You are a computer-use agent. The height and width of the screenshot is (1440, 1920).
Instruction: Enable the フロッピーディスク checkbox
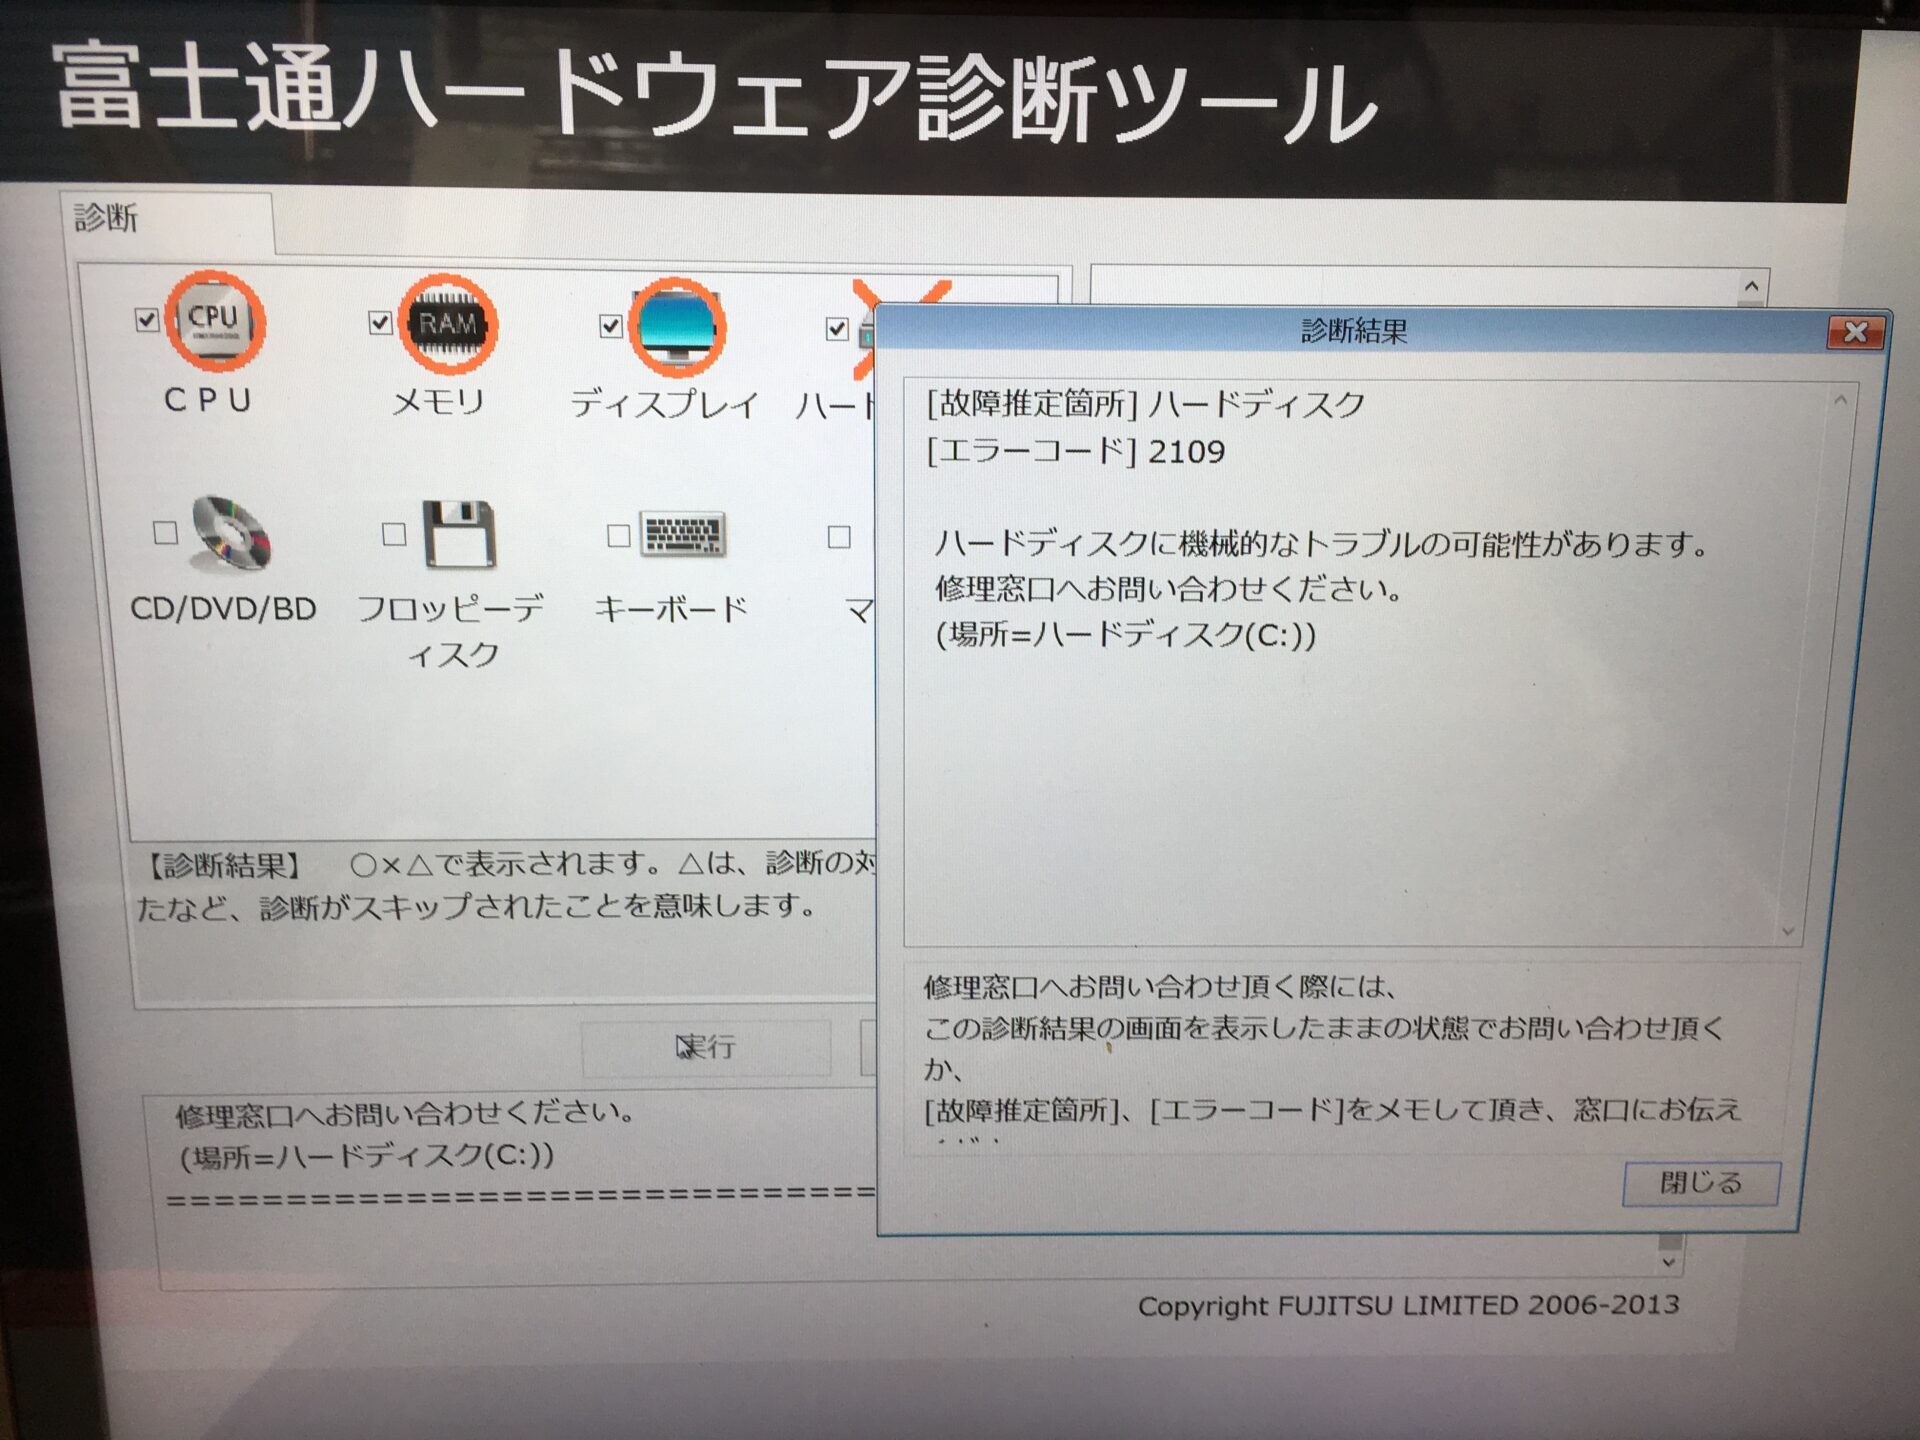[x=394, y=534]
